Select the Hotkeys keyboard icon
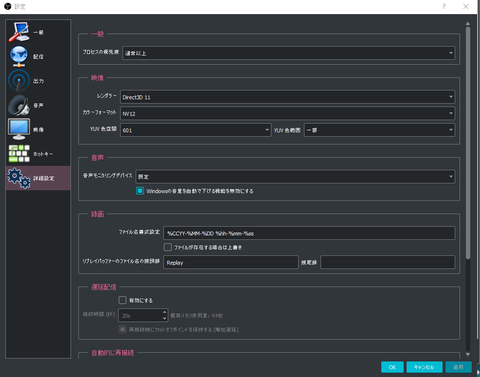Image resolution: width=480 pixels, height=377 pixels. [x=19, y=154]
